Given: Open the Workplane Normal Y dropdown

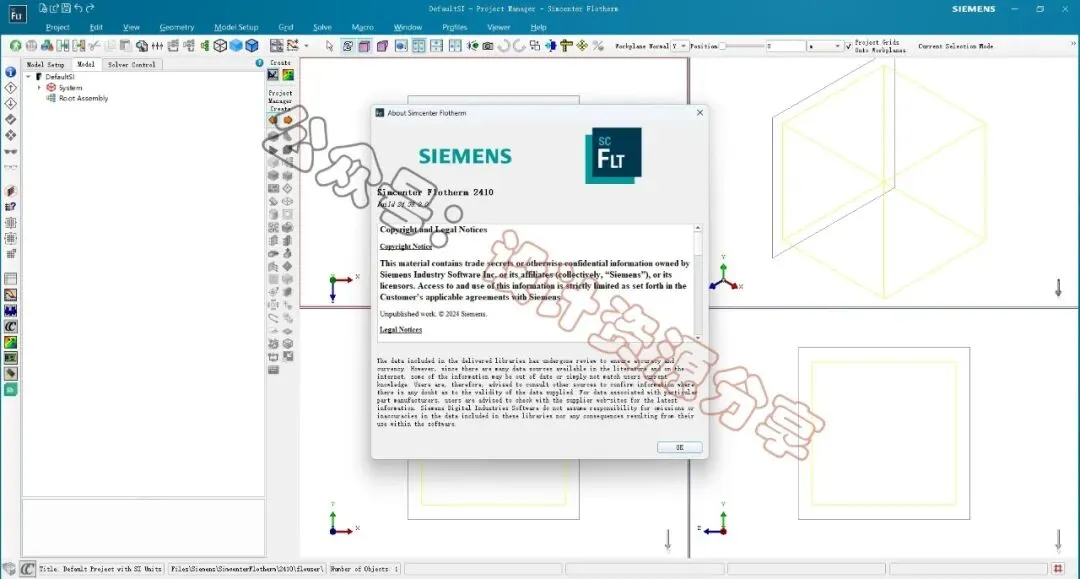Looking at the screenshot, I should point(678,46).
